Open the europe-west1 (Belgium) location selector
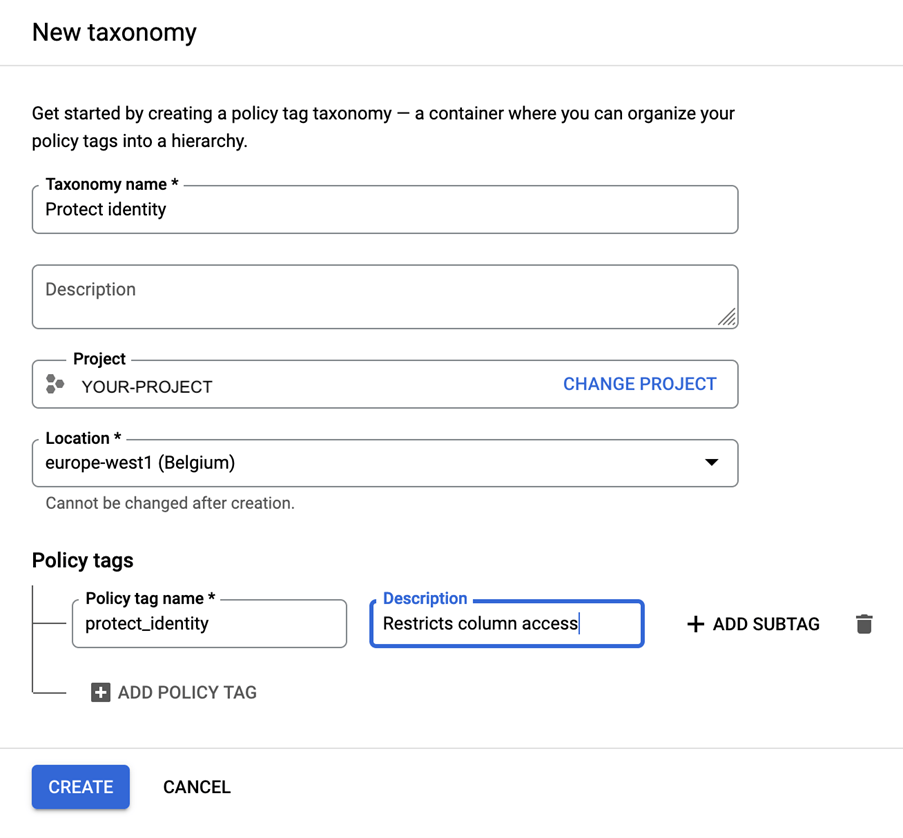The image size is (903, 838). point(370,463)
